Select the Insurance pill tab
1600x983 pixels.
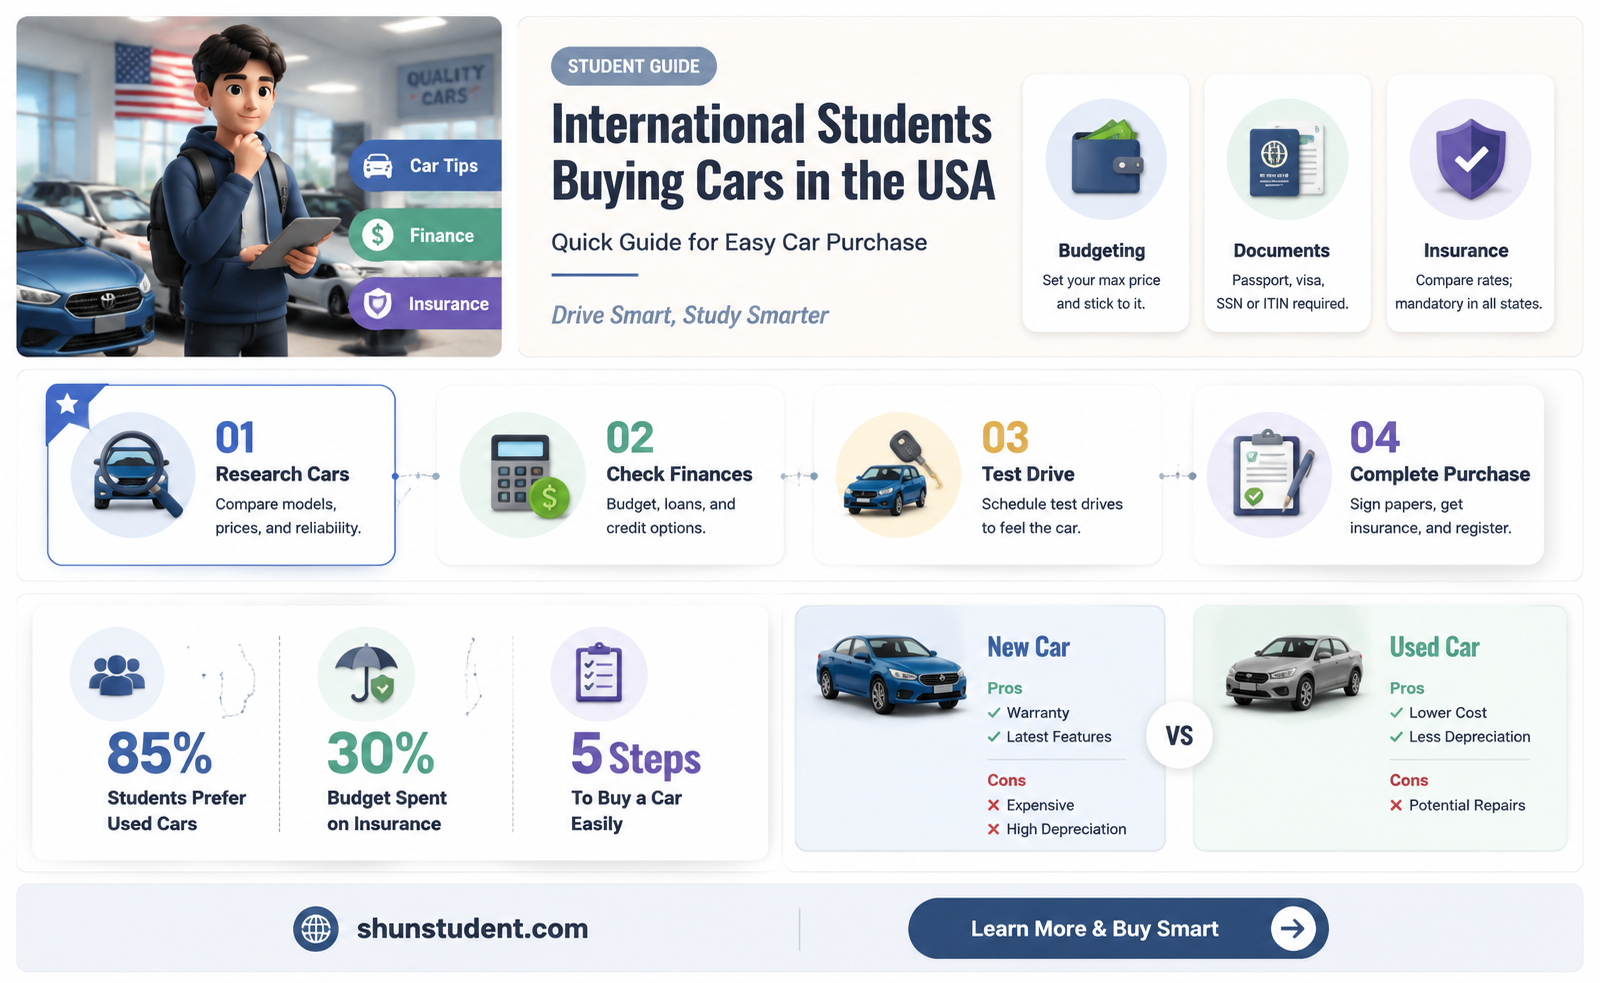click(x=425, y=304)
